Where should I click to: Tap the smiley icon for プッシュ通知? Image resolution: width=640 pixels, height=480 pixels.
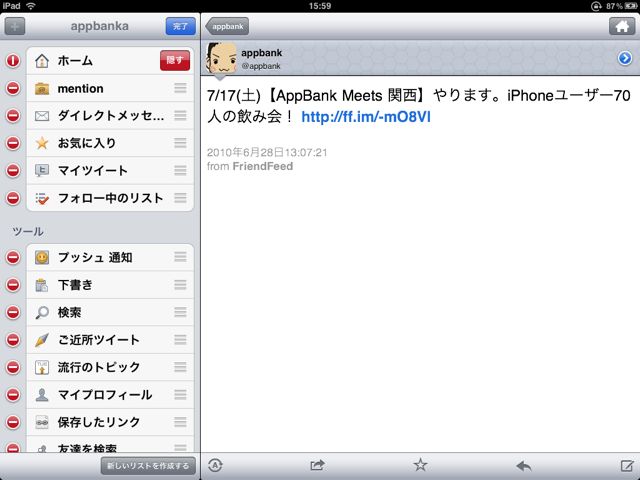(42, 258)
